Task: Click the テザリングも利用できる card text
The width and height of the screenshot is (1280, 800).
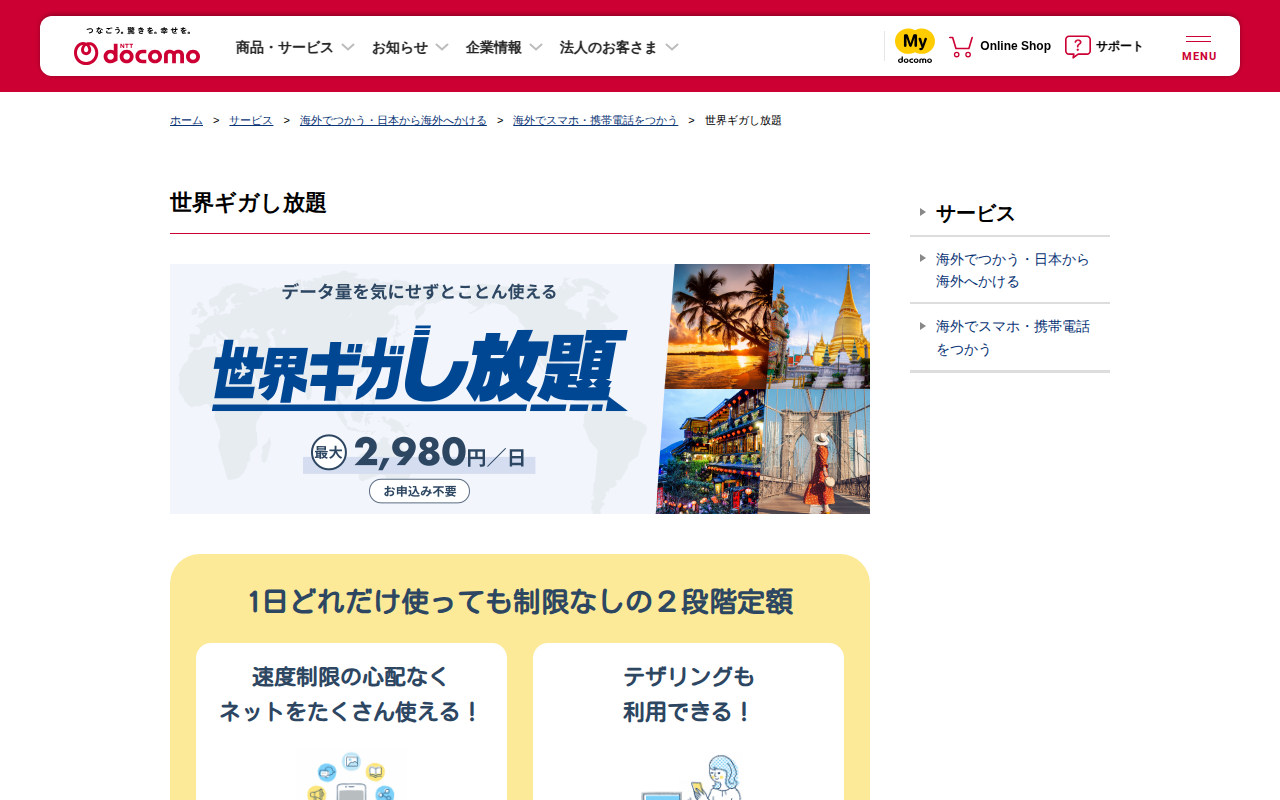Action: (688, 694)
